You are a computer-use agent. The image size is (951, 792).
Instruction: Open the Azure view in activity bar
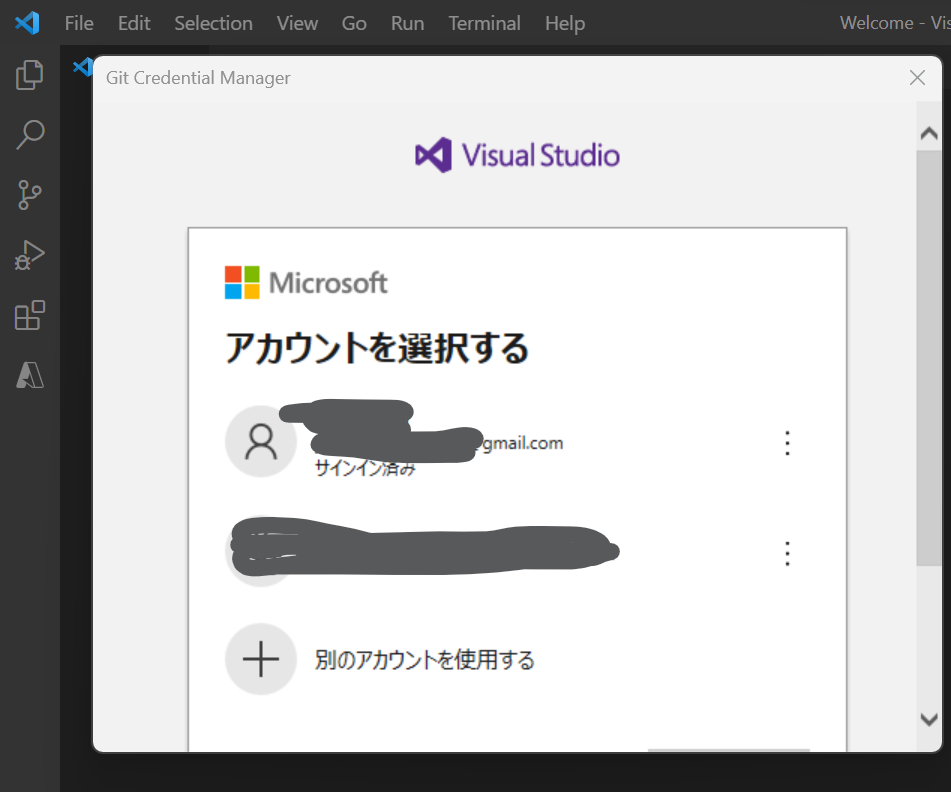pos(29,375)
